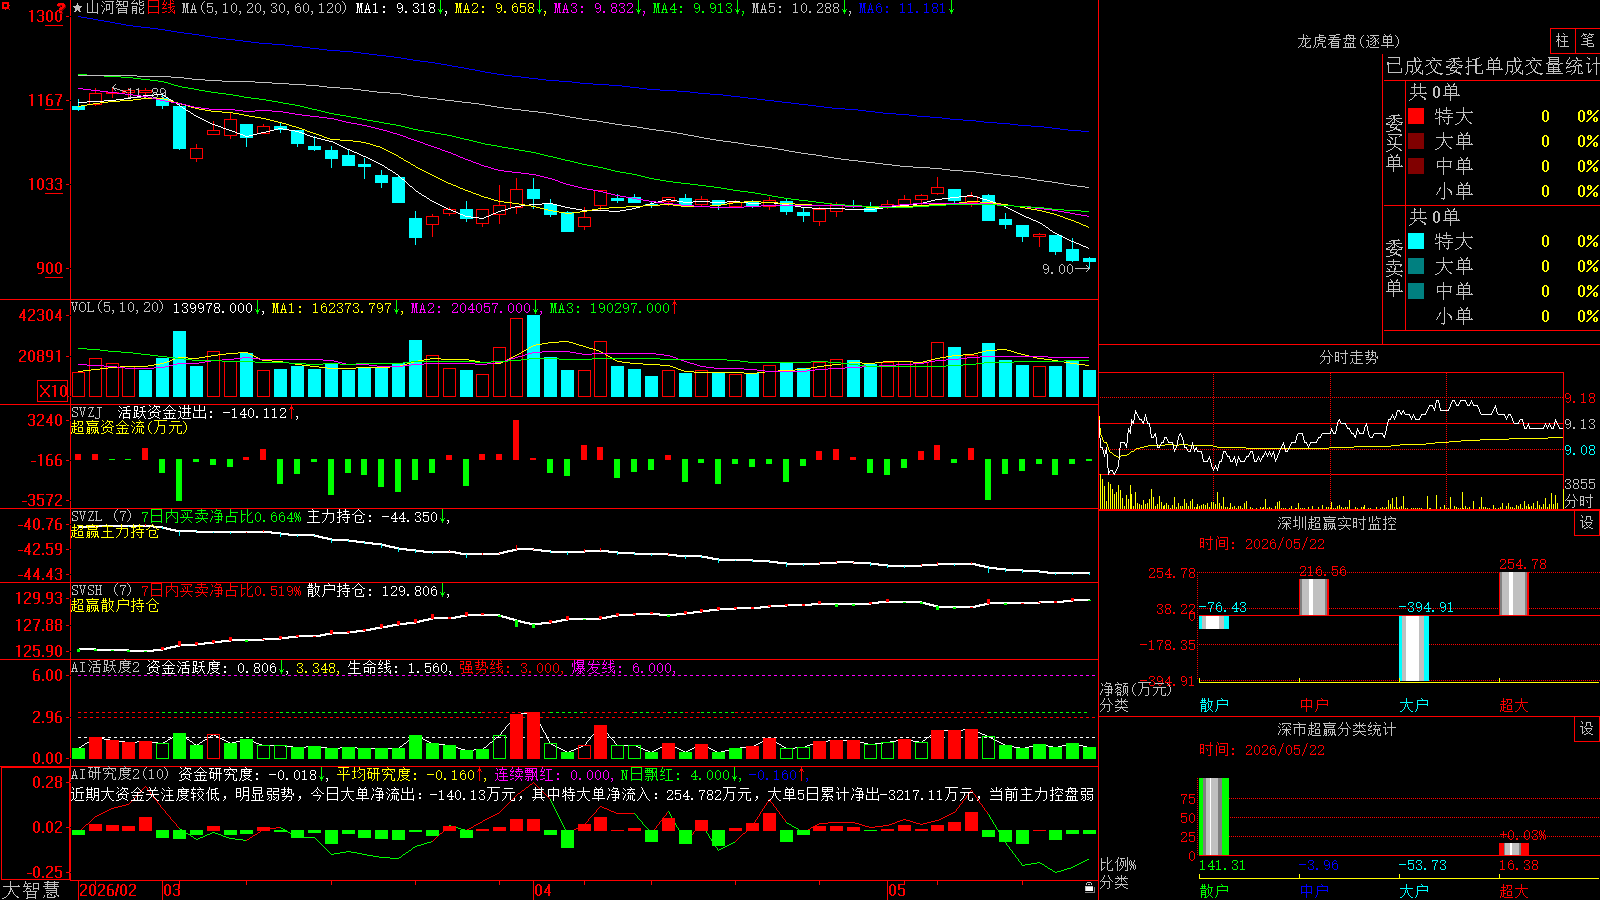Click the 2026/02 date marker on timeline
The height and width of the screenshot is (900, 1600).
pos(108,890)
